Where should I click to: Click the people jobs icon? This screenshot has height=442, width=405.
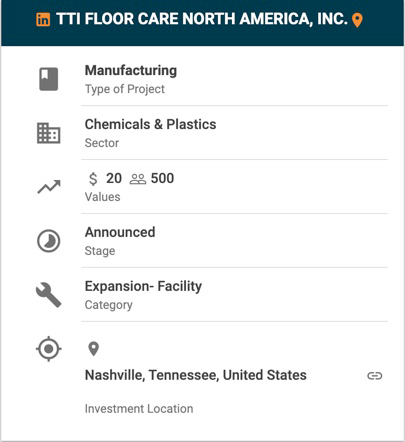click(138, 179)
